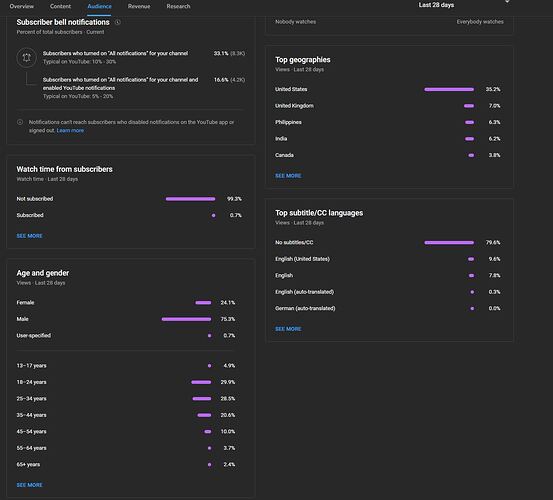This screenshot has height=500, width=553.
Task: Click the 35–44 years row
Action: coord(126,415)
